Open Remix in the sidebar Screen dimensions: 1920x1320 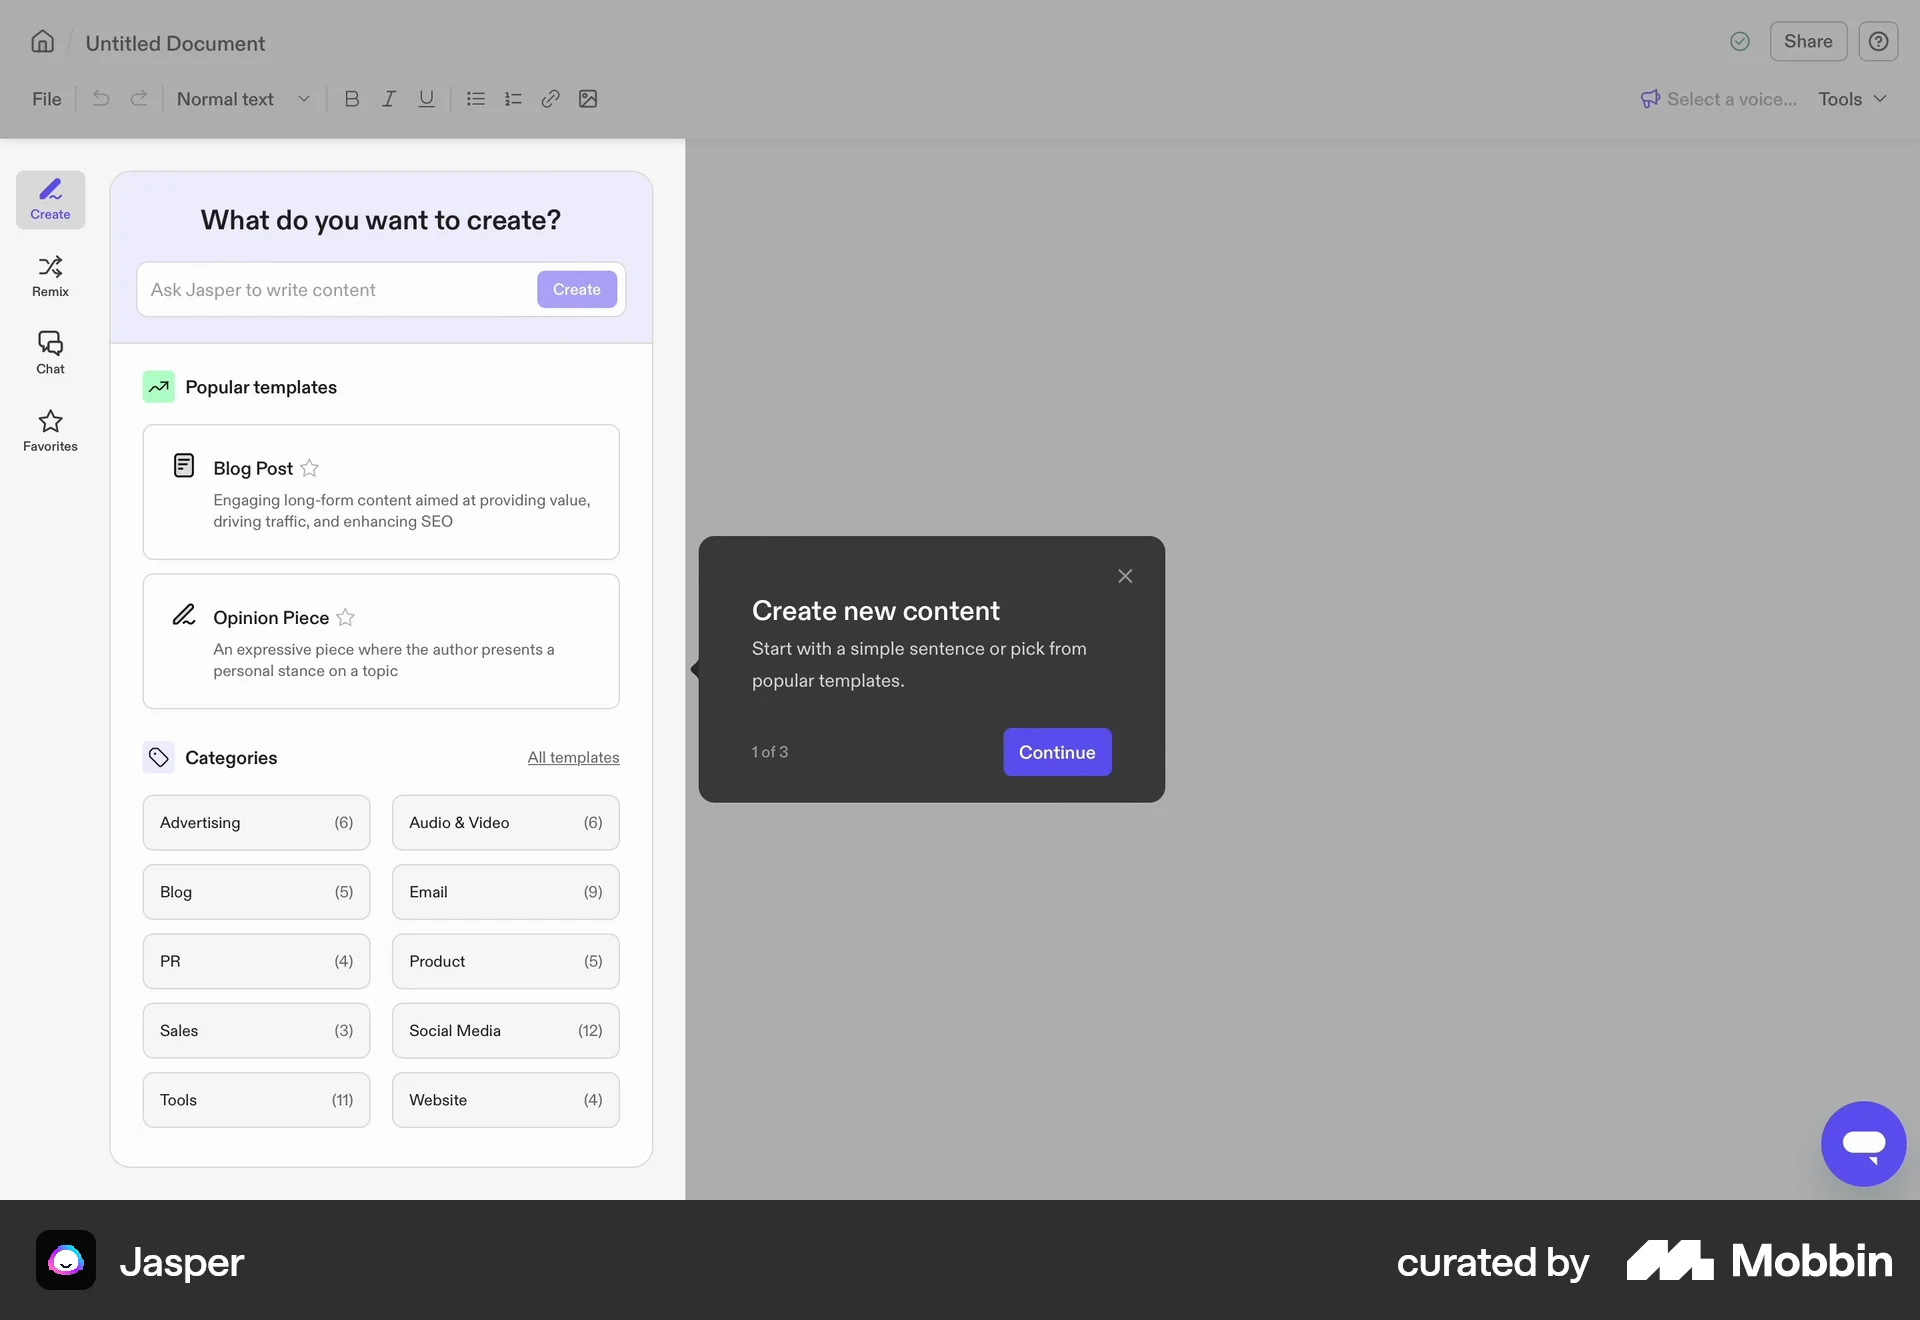[50, 275]
